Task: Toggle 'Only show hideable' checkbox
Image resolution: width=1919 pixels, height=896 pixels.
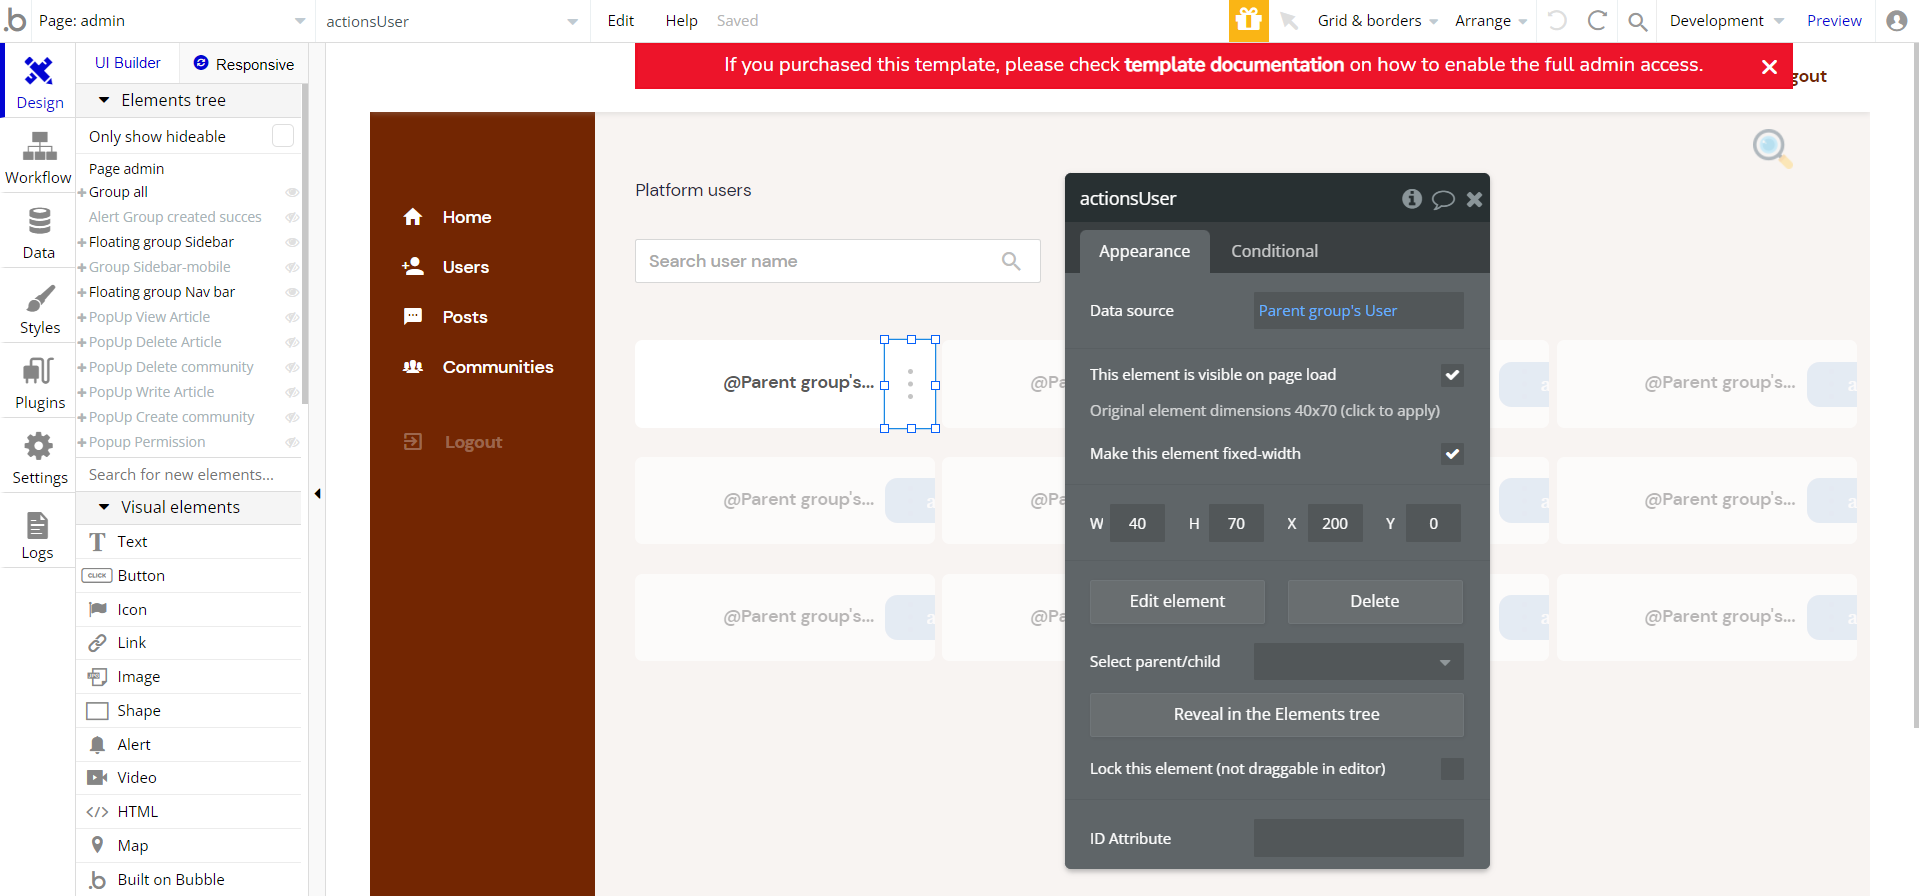Action: click(x=283, y=136)
